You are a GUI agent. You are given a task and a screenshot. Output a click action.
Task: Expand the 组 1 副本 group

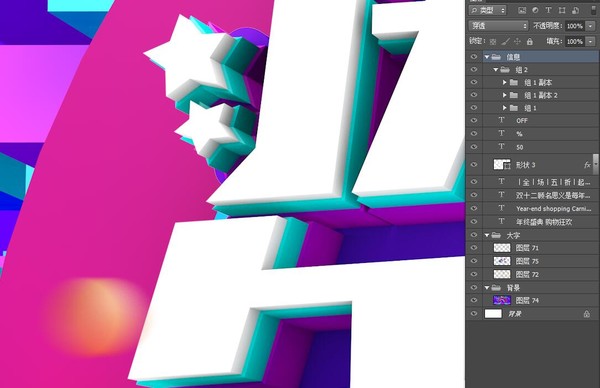click(504, 83)
